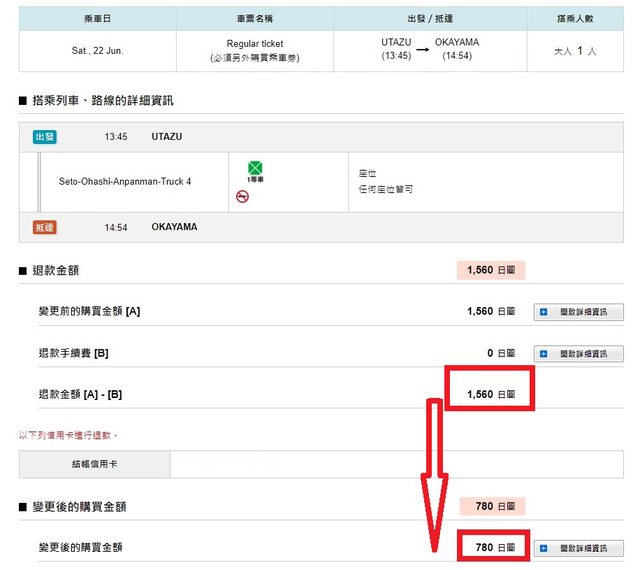Expand details for 退款手續費 [B]
Screen dimensions: 640x570
click(x=578, y=354)
